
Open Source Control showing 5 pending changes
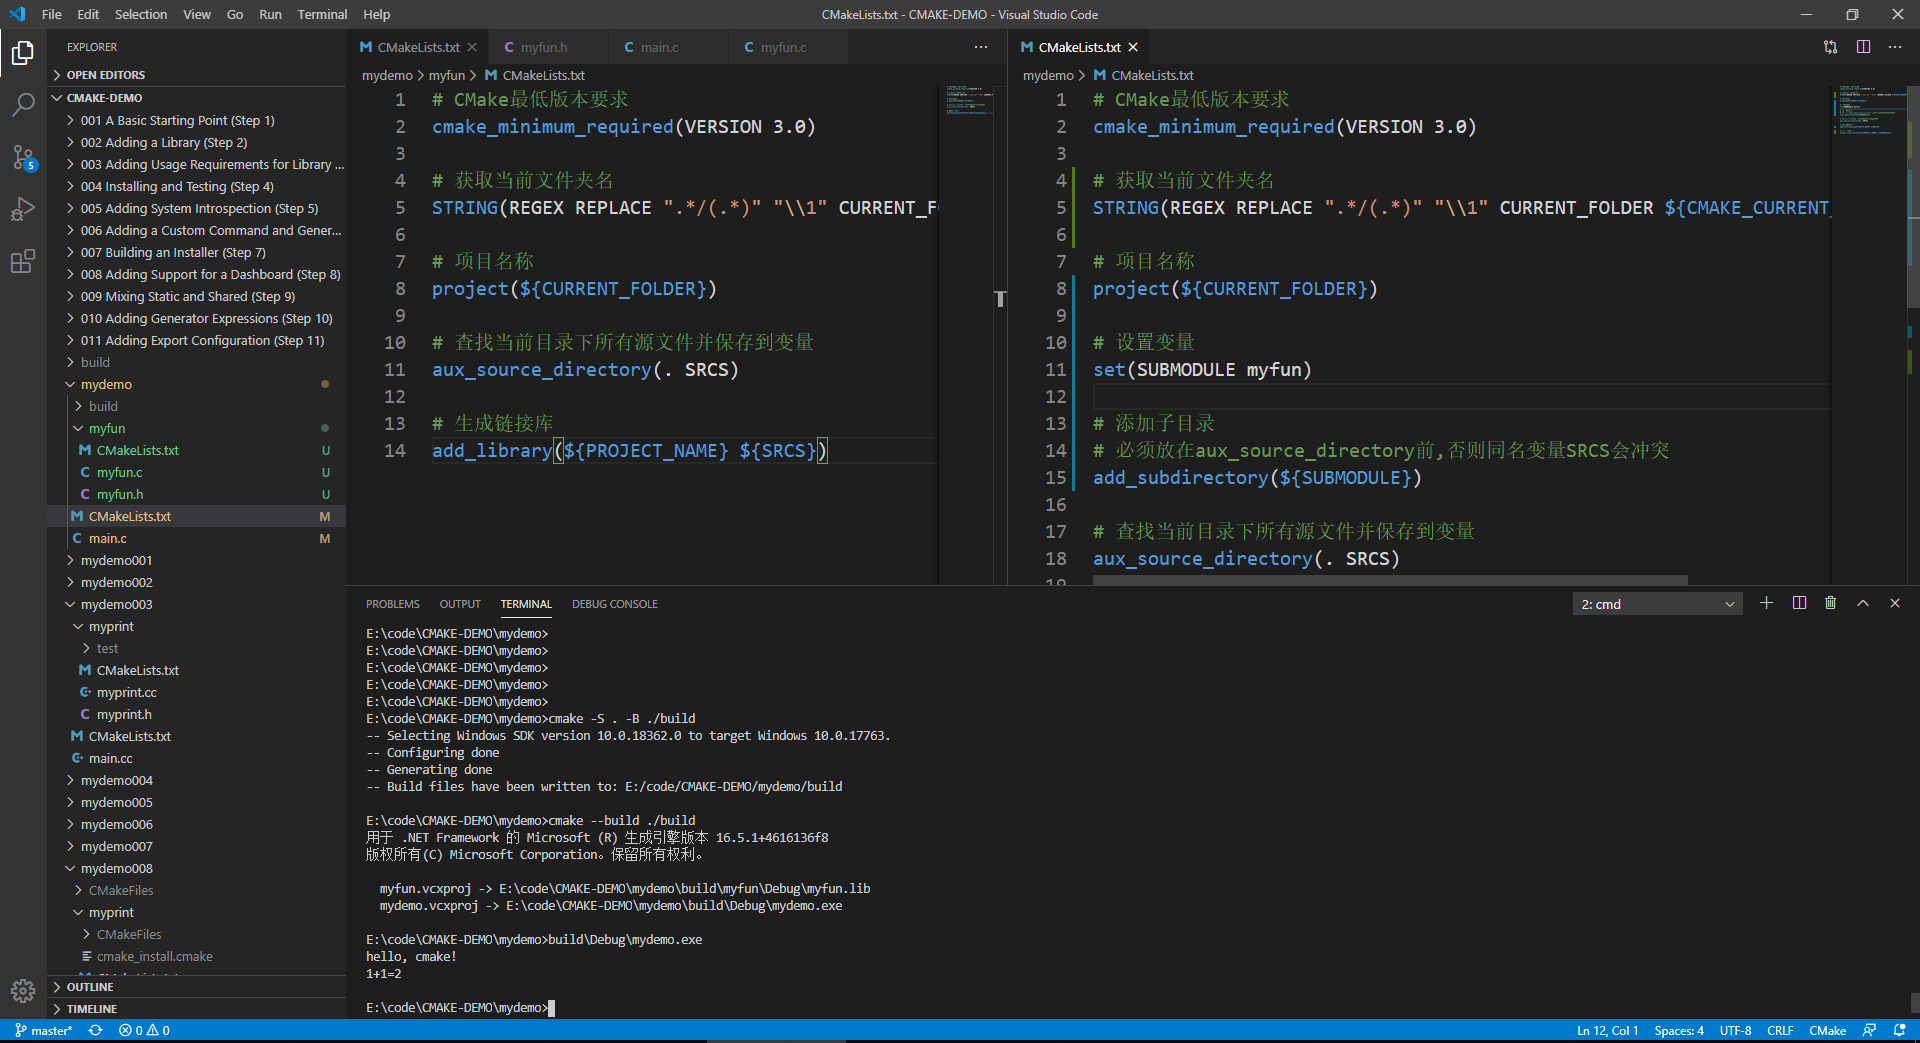coord(22,157)
